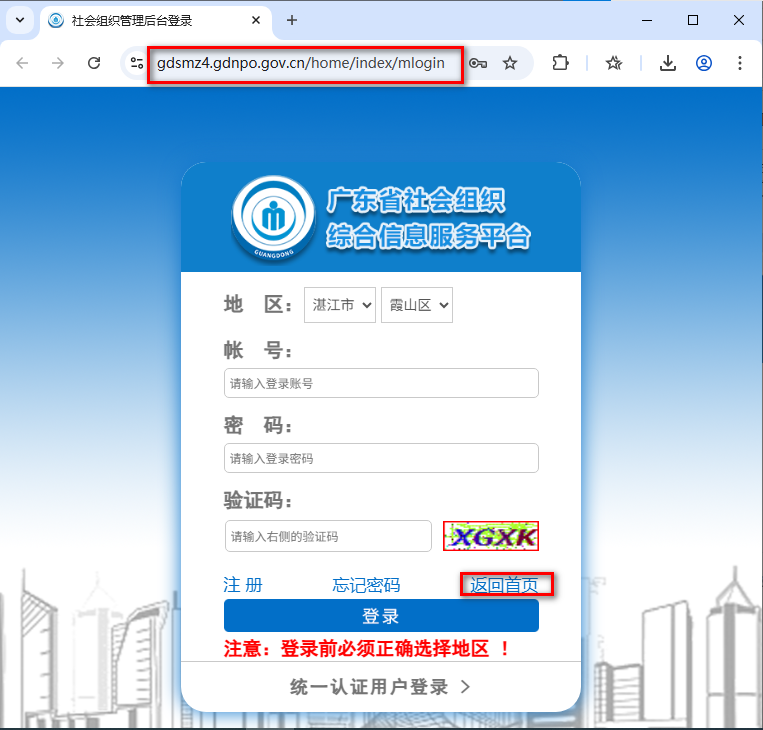Bookmark this page with the star icon
This screenshot has height=730, width=763.
click(x=510, y=63)
